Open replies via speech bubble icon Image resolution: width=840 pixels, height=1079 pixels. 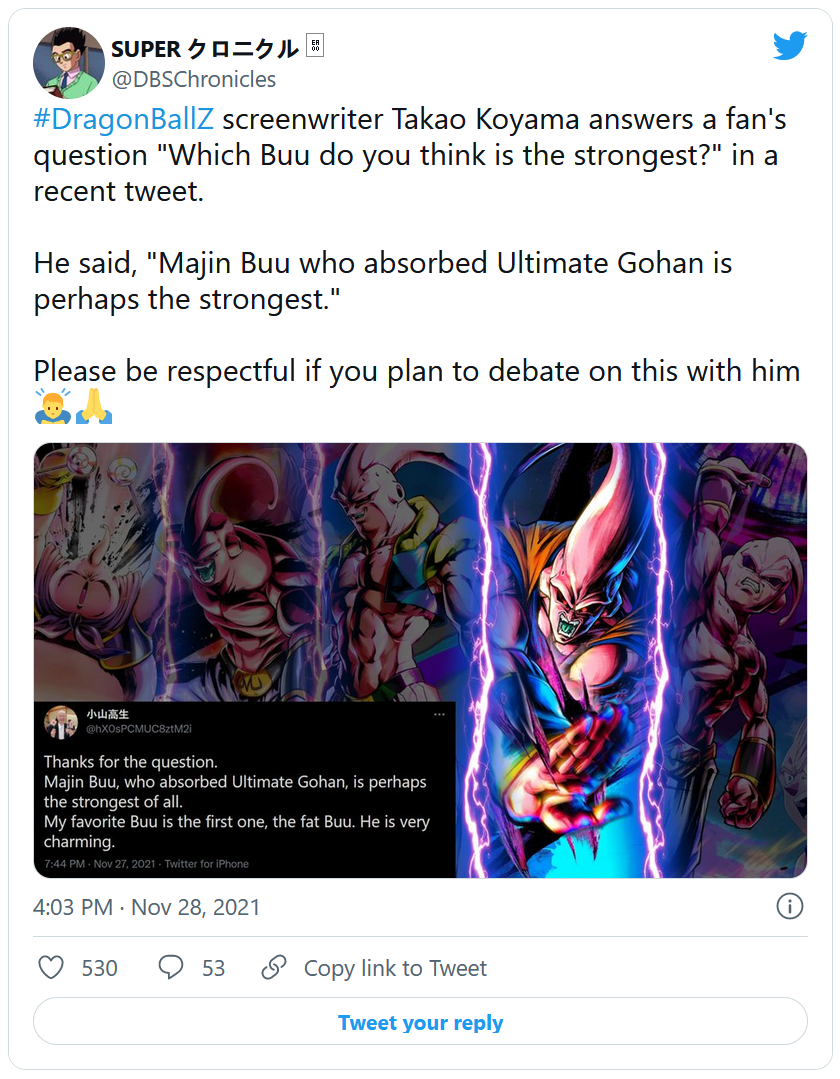pos(171,968)
